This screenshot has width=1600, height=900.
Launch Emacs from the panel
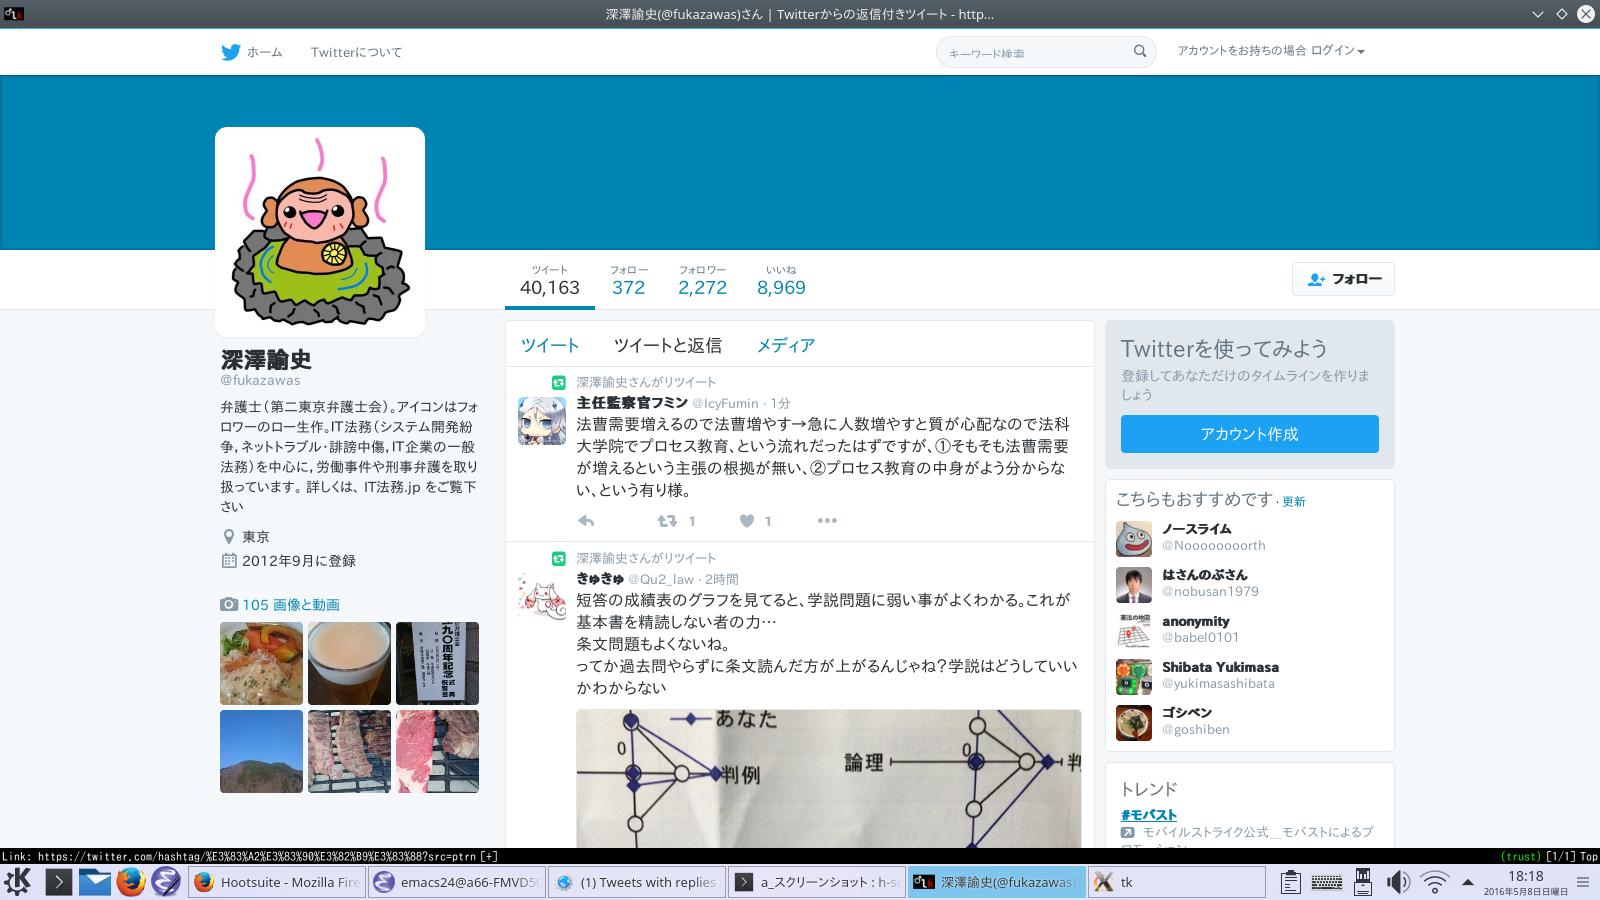(166, 881)
